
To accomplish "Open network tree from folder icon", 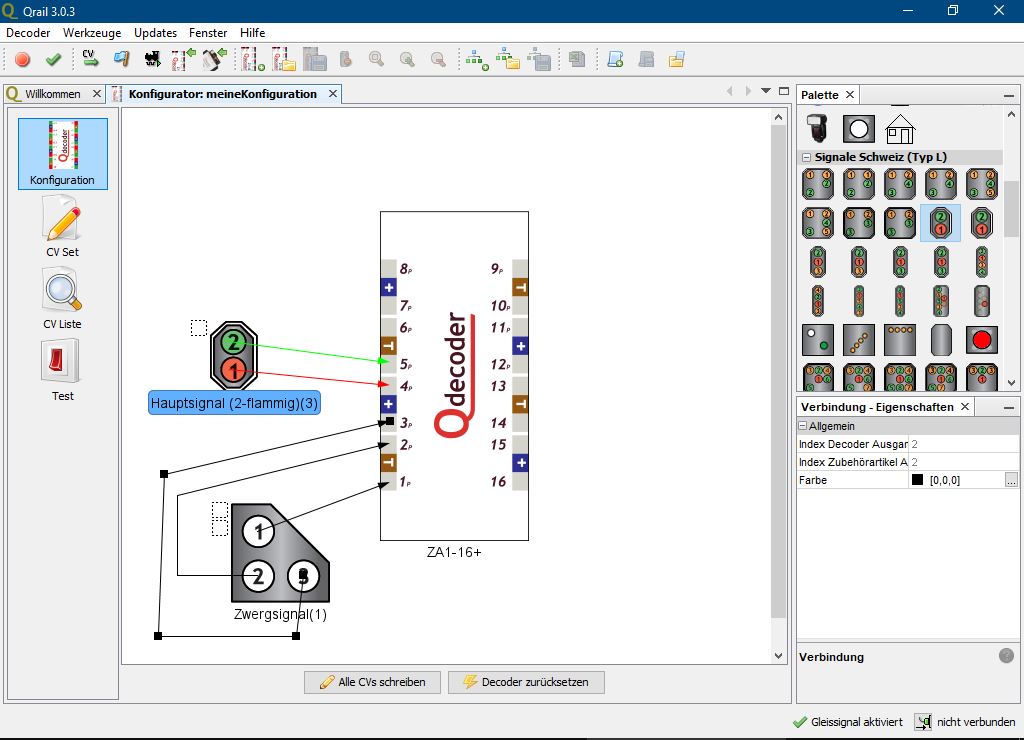I will click(508, 59).
